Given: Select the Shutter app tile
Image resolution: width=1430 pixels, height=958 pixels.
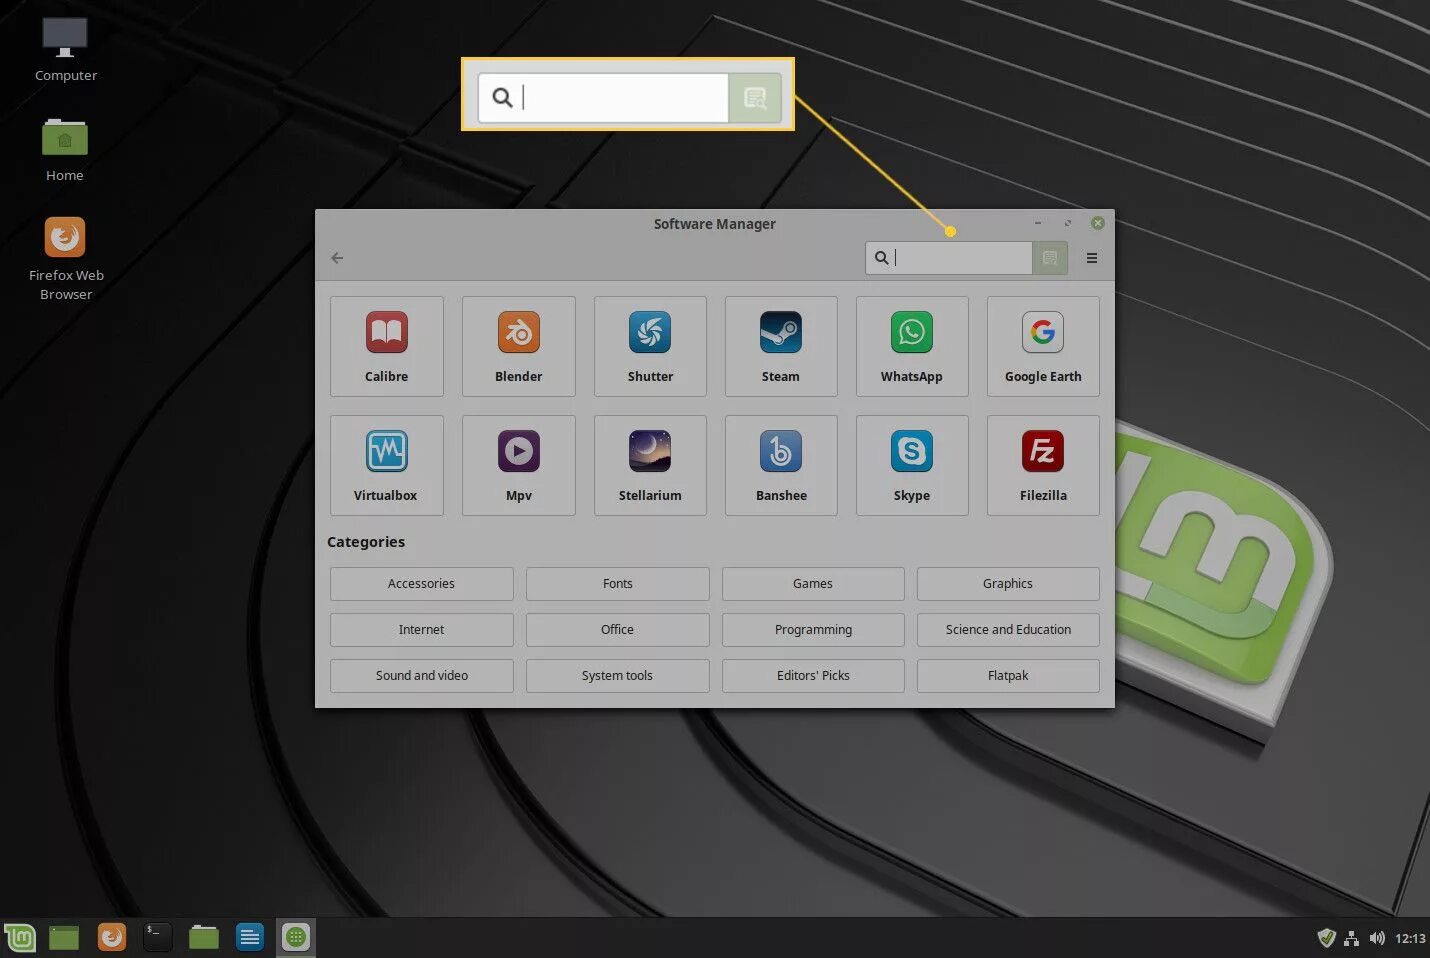Looking at the screenshot, I should tap(650, 346).
